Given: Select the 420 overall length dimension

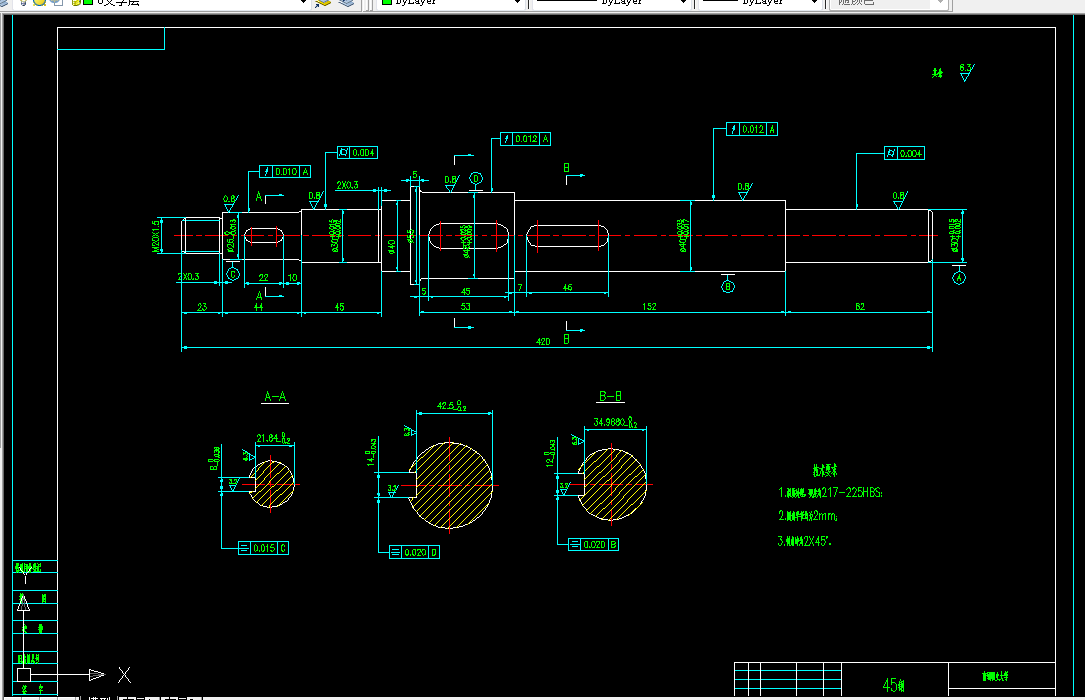Looking at the screenshot, I should [543, 342].
